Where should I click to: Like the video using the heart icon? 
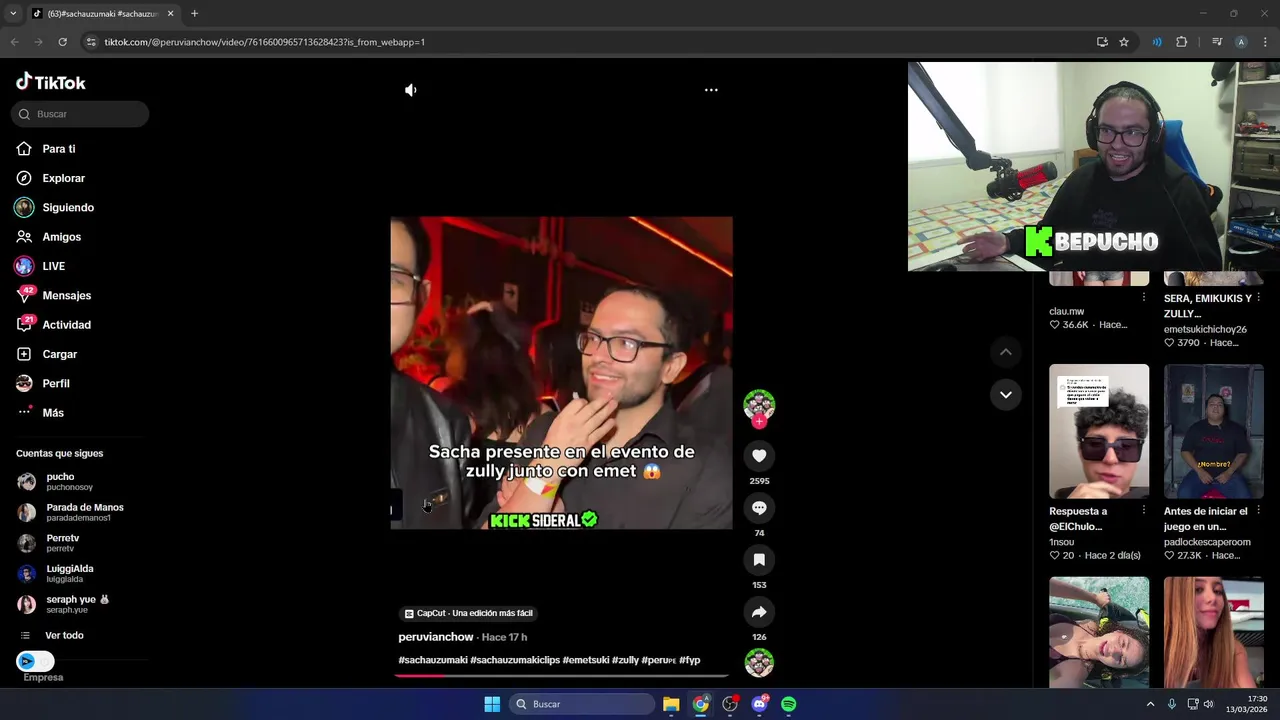[x=759, y=456]
